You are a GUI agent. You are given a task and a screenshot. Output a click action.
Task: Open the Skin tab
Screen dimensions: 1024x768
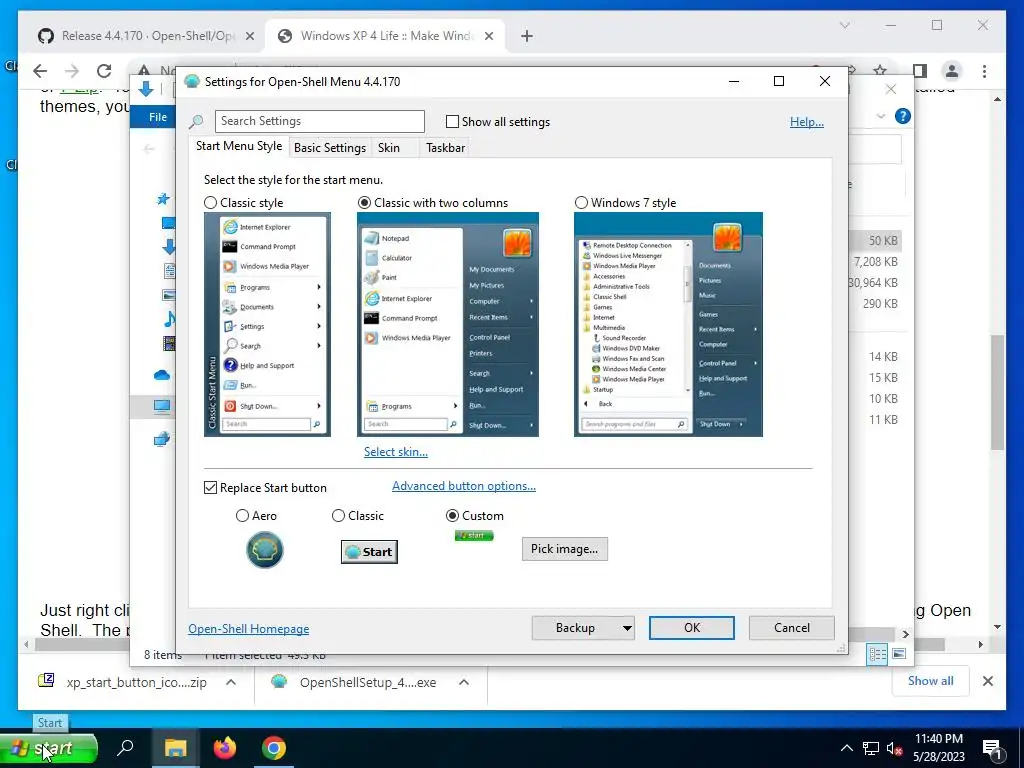389,148
